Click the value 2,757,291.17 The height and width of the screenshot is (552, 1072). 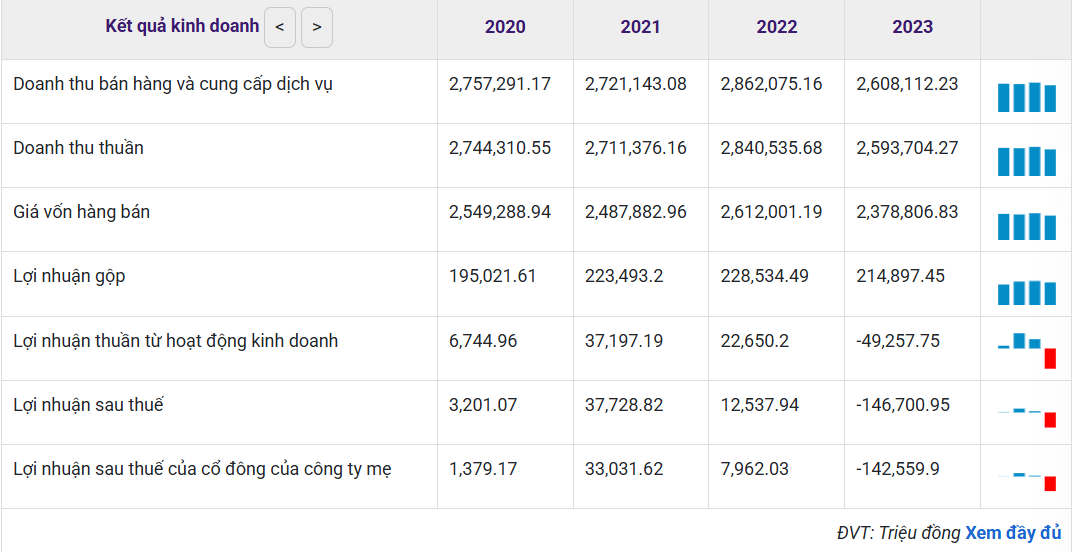500,84
